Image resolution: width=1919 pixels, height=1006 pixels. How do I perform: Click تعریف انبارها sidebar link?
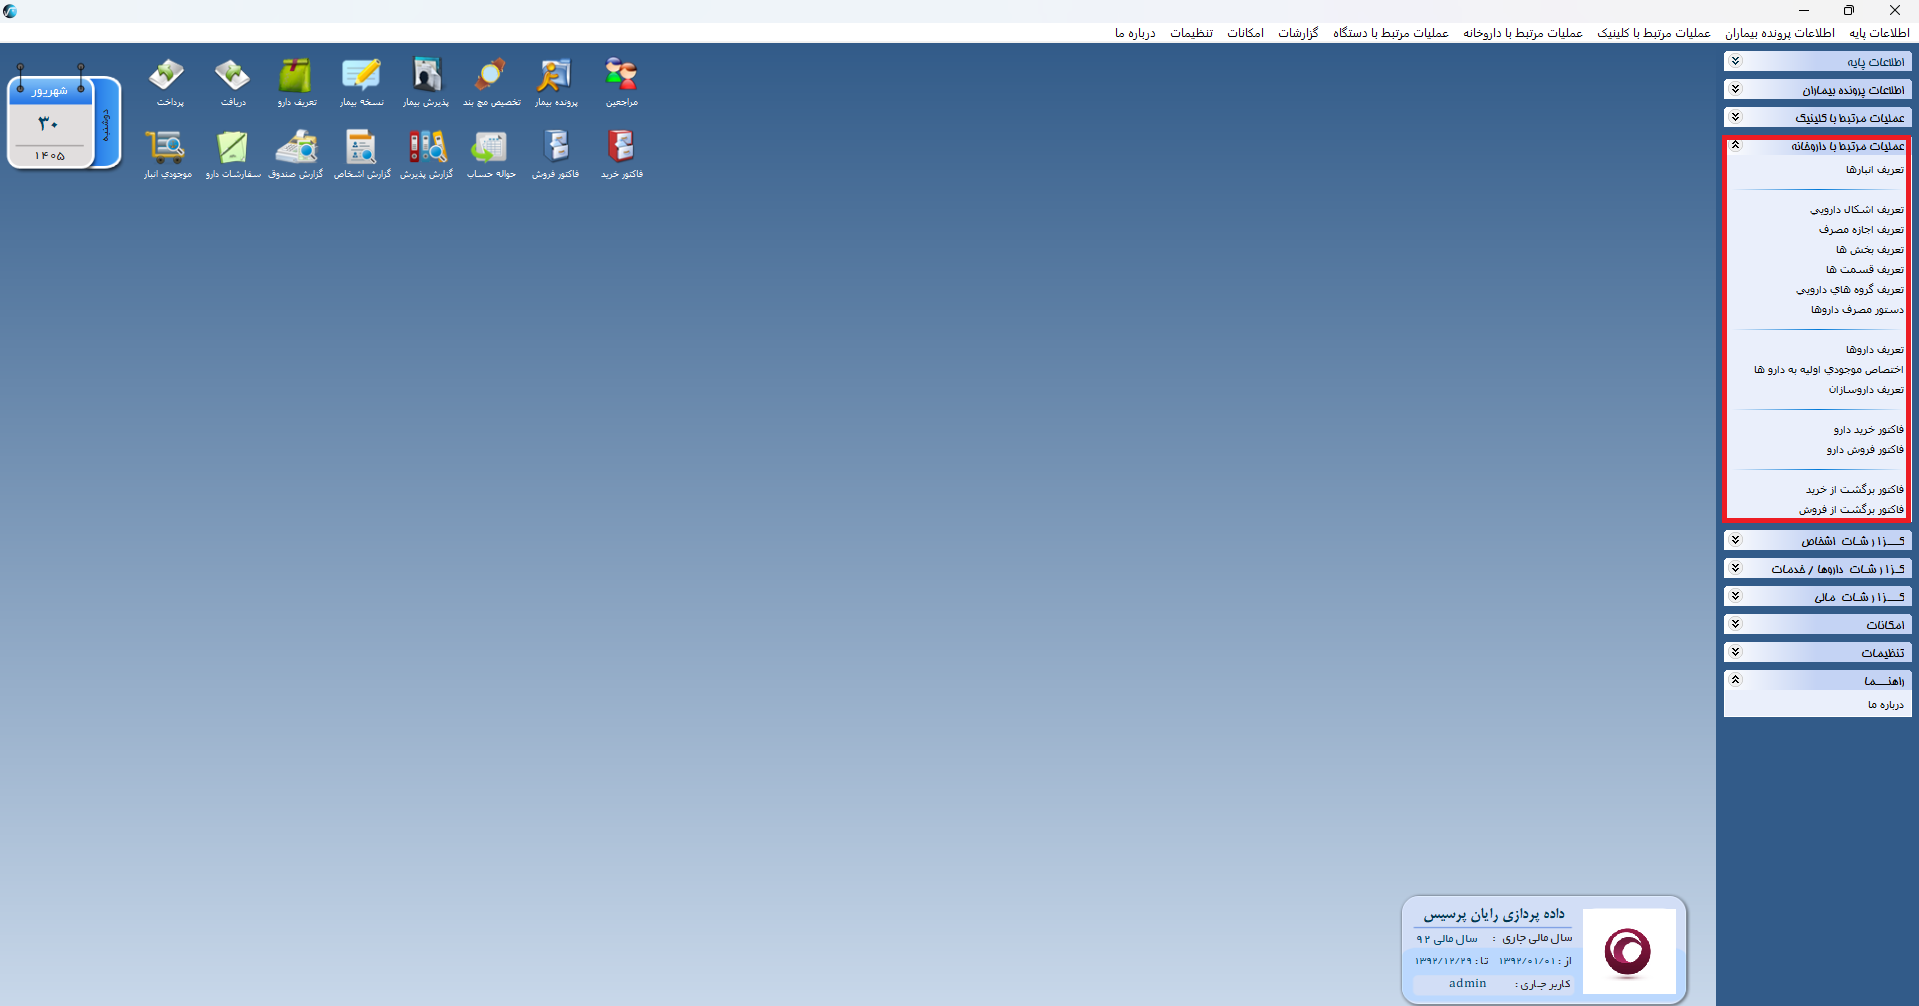point(1874,170)
